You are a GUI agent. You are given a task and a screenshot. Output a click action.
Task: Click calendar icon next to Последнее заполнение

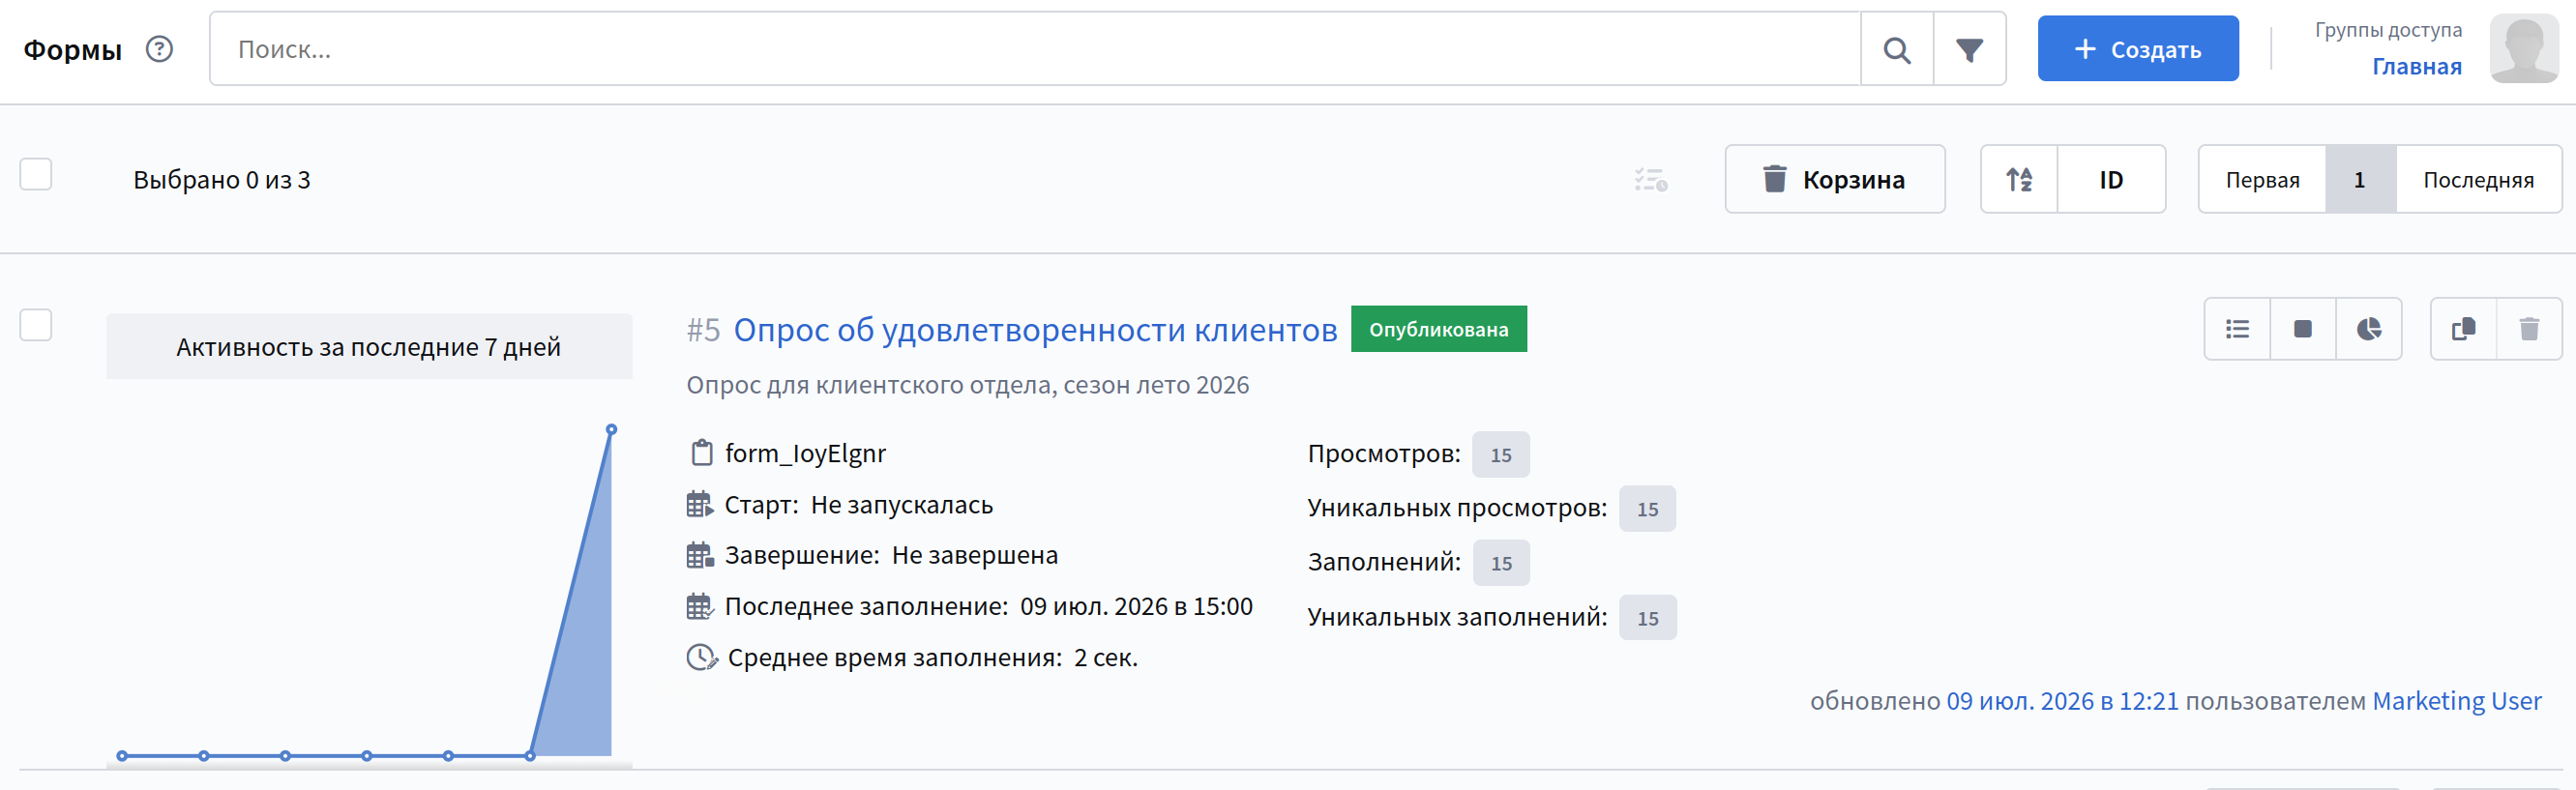click(x=700, y=606)
